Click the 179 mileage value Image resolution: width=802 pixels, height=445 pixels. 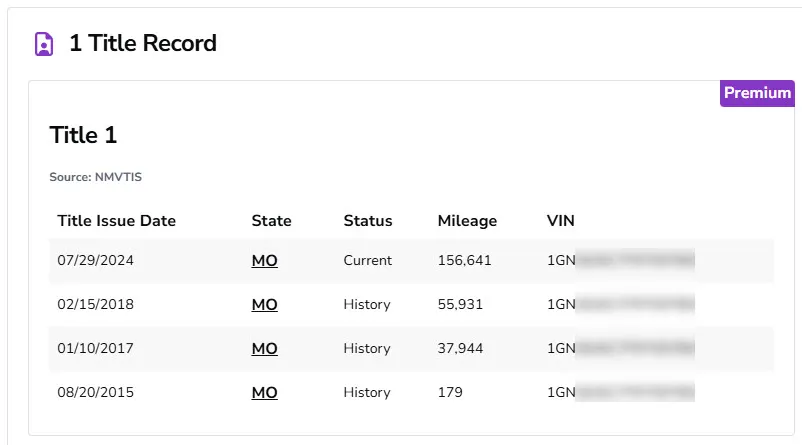[x=450, y=392]
